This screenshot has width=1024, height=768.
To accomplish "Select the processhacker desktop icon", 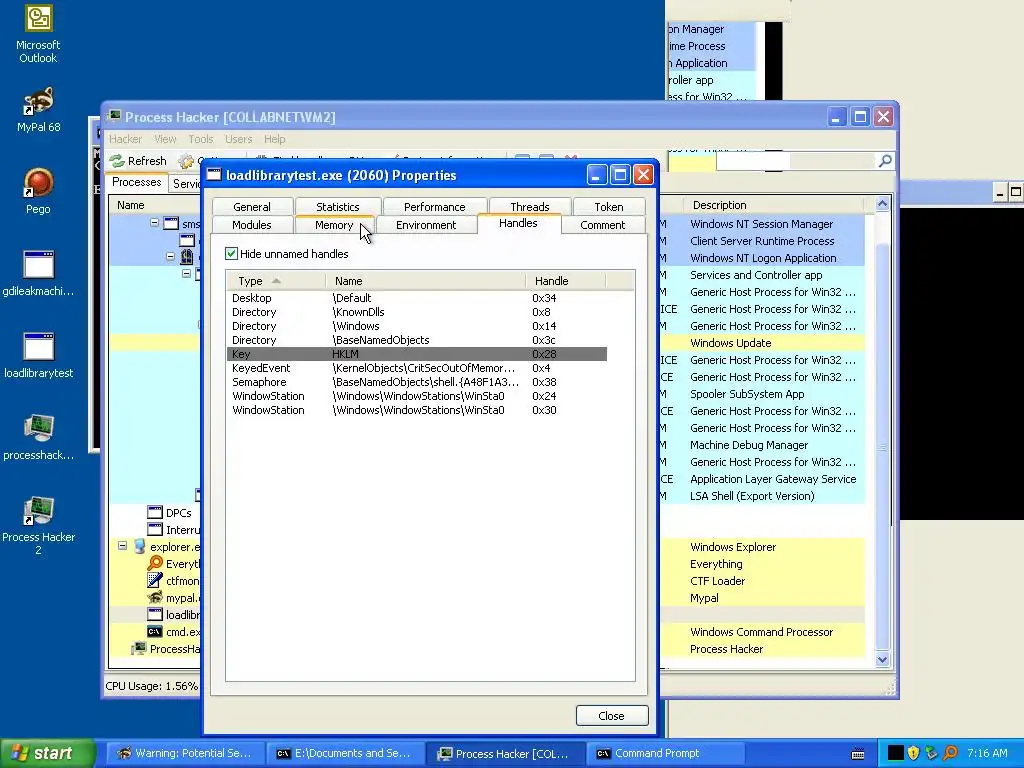I will 38,437.
